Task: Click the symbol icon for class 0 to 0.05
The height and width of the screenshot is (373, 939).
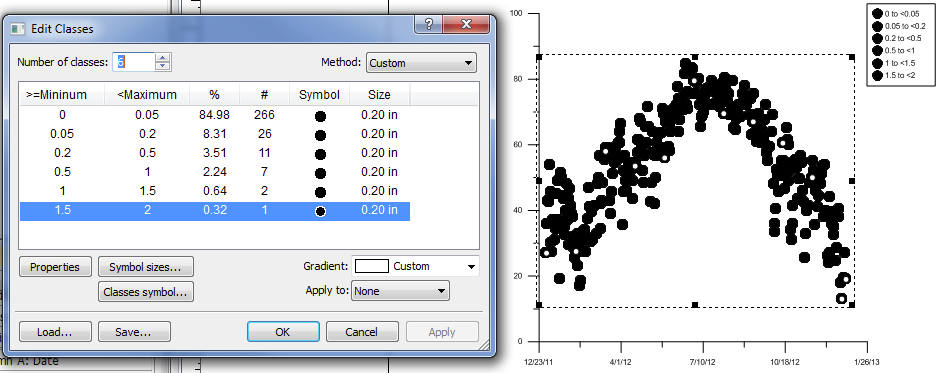Action: click(x=320, y=116)
